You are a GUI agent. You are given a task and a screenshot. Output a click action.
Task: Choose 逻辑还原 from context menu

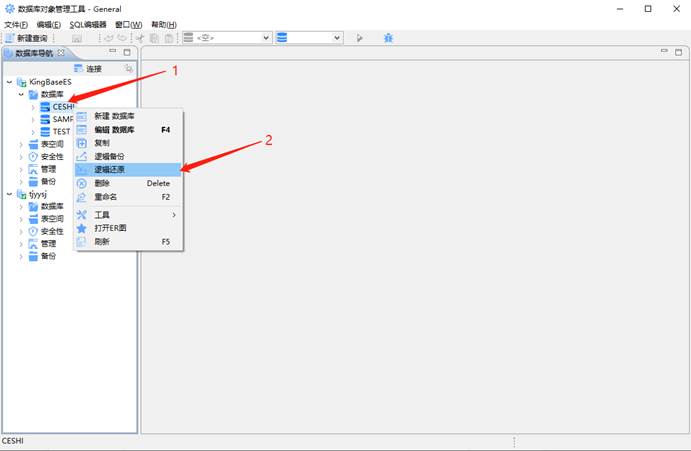(x=128, y=169)
